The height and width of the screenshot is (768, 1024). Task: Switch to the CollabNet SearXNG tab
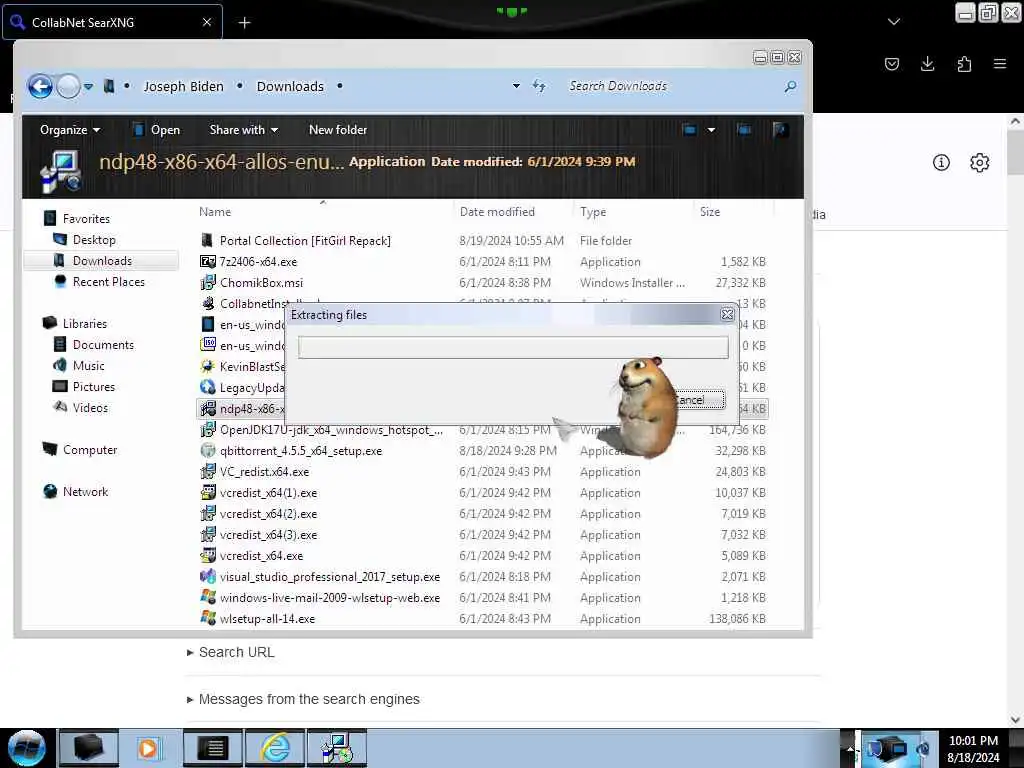[x=112, y=22]
